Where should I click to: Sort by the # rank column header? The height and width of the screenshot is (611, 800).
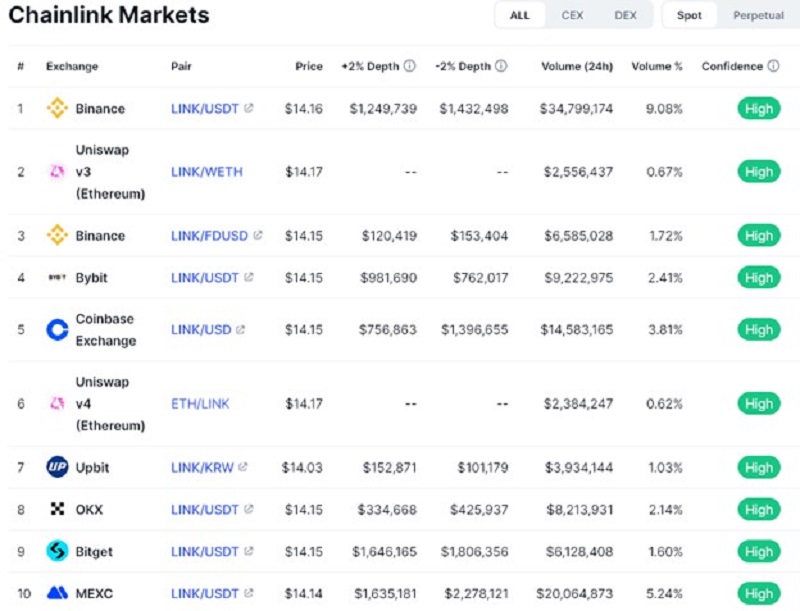tap(20, 66)
